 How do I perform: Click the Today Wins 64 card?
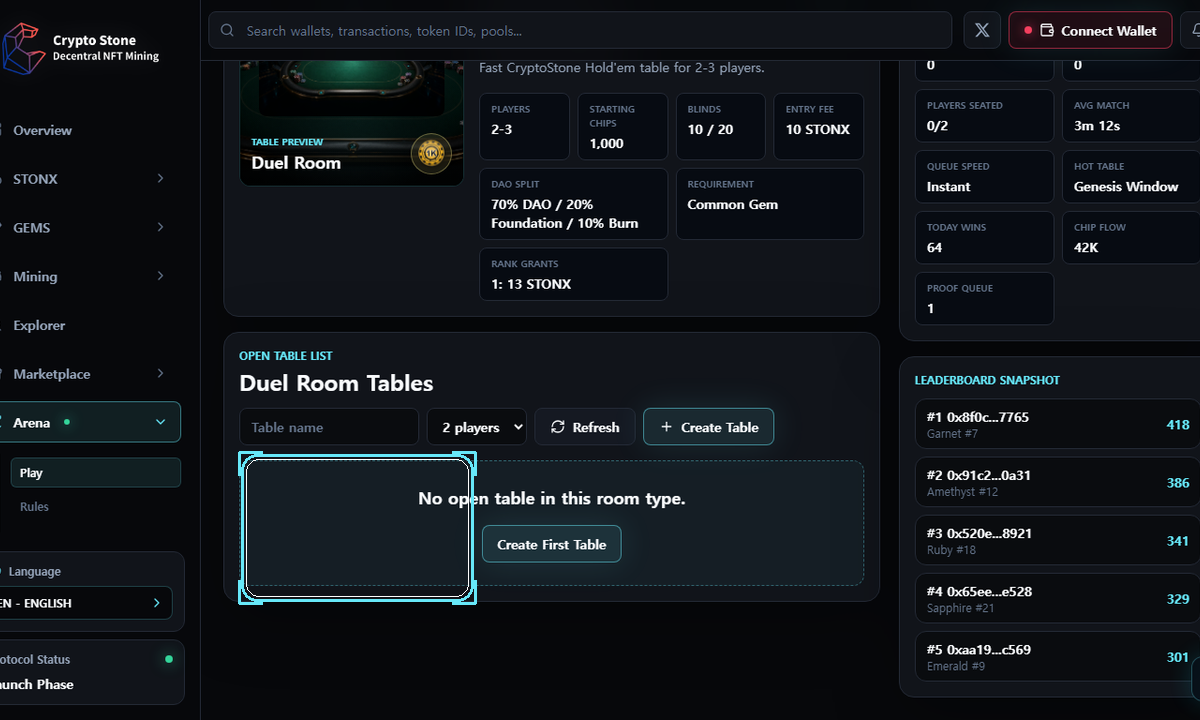(984, 238)
